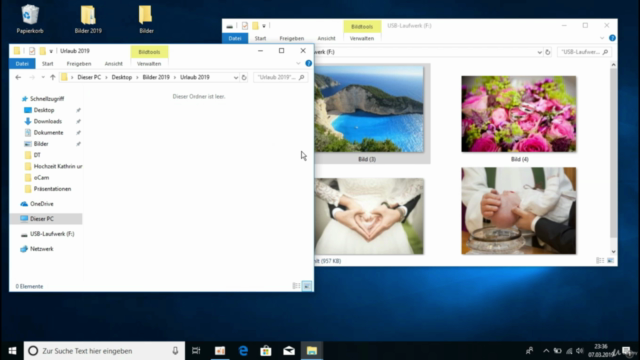
Task: Select USB-Laufwerk (F:) in navigation pane
Action: point(52,234)
